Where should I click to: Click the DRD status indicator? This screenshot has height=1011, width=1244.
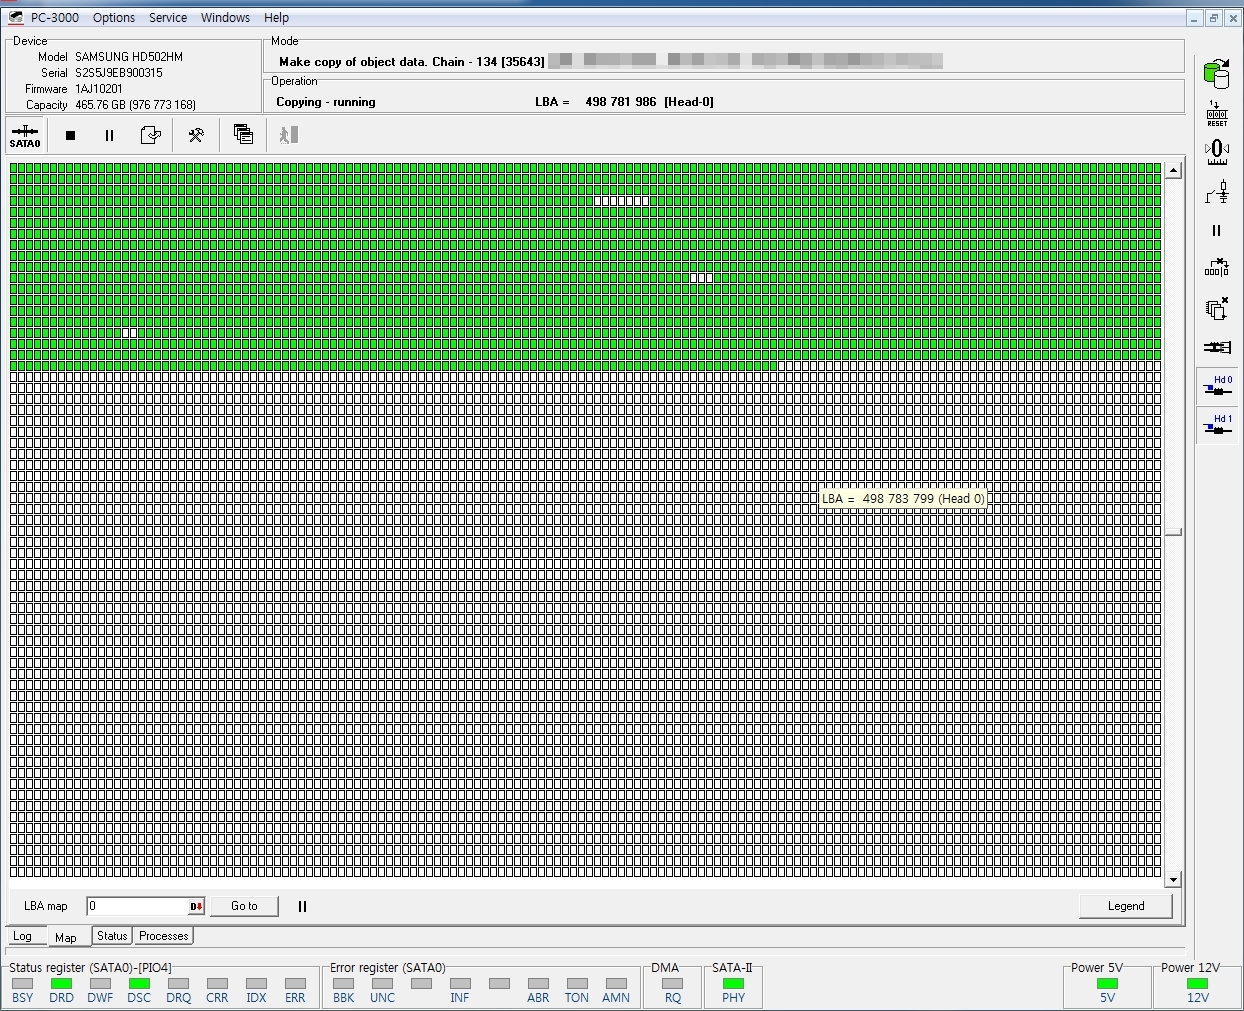pos(62,984)
